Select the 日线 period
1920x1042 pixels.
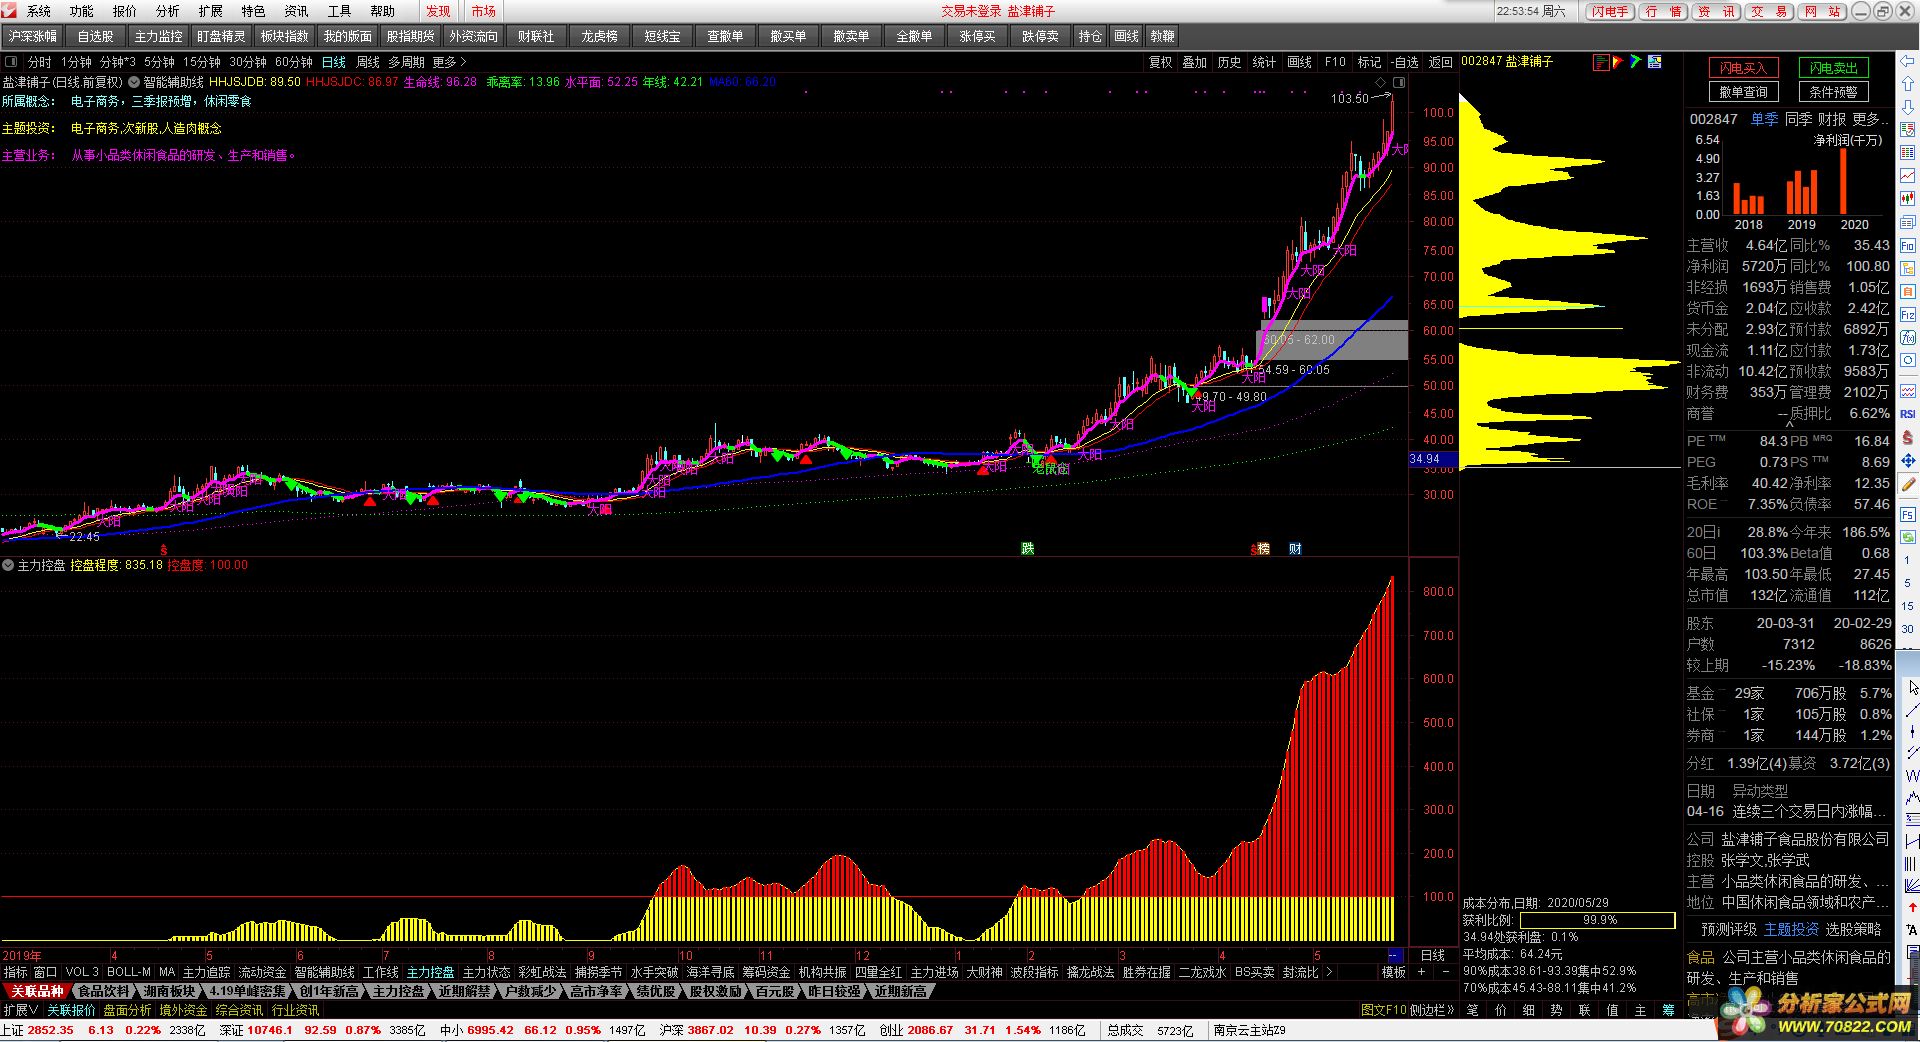point(334,62)
